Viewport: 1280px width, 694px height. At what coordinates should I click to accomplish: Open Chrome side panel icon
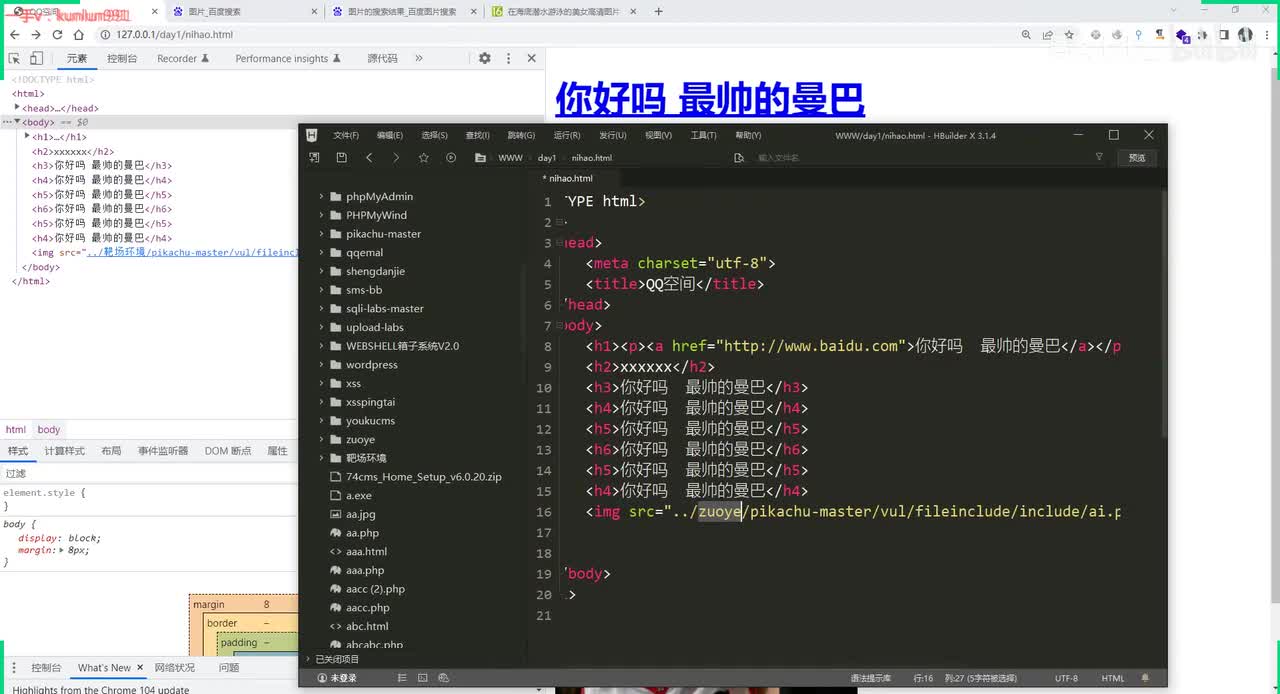[1224, 34]
